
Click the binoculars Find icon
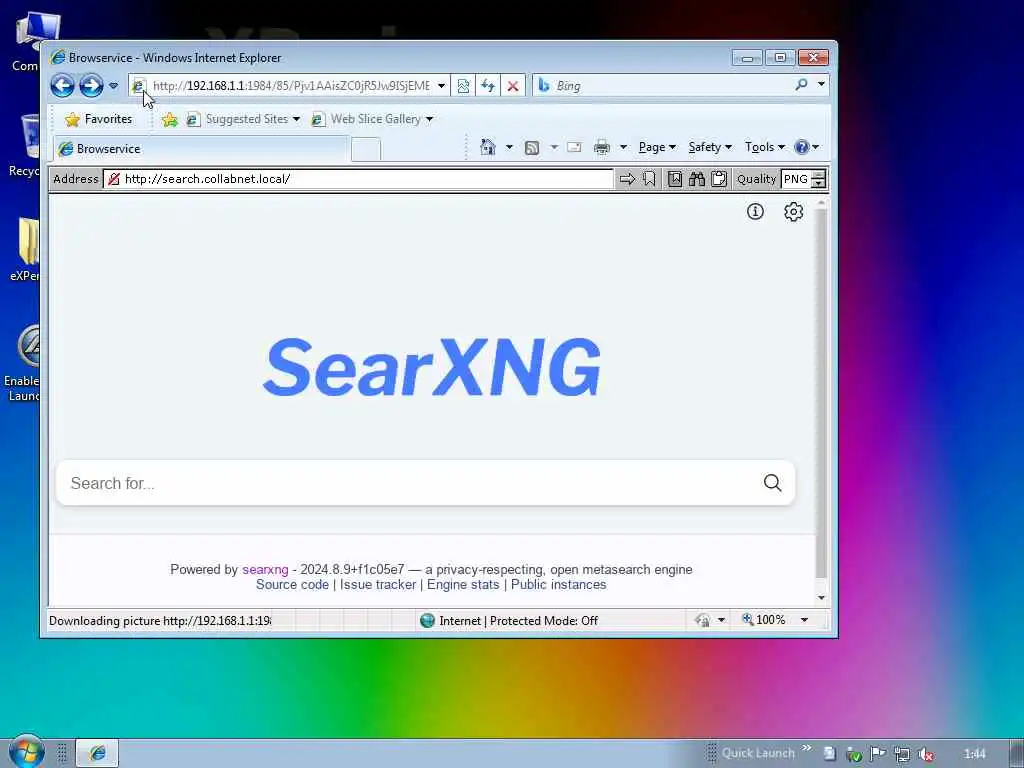coord(697,179)
